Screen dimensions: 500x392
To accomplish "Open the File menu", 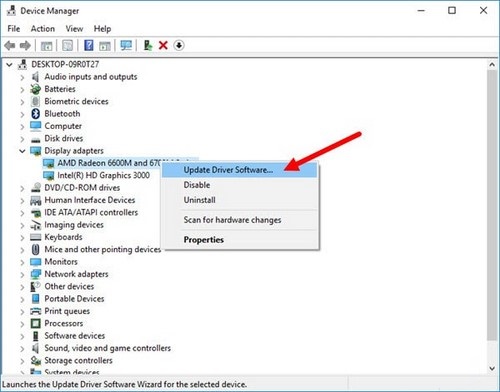I will click(x=14, y=29).
